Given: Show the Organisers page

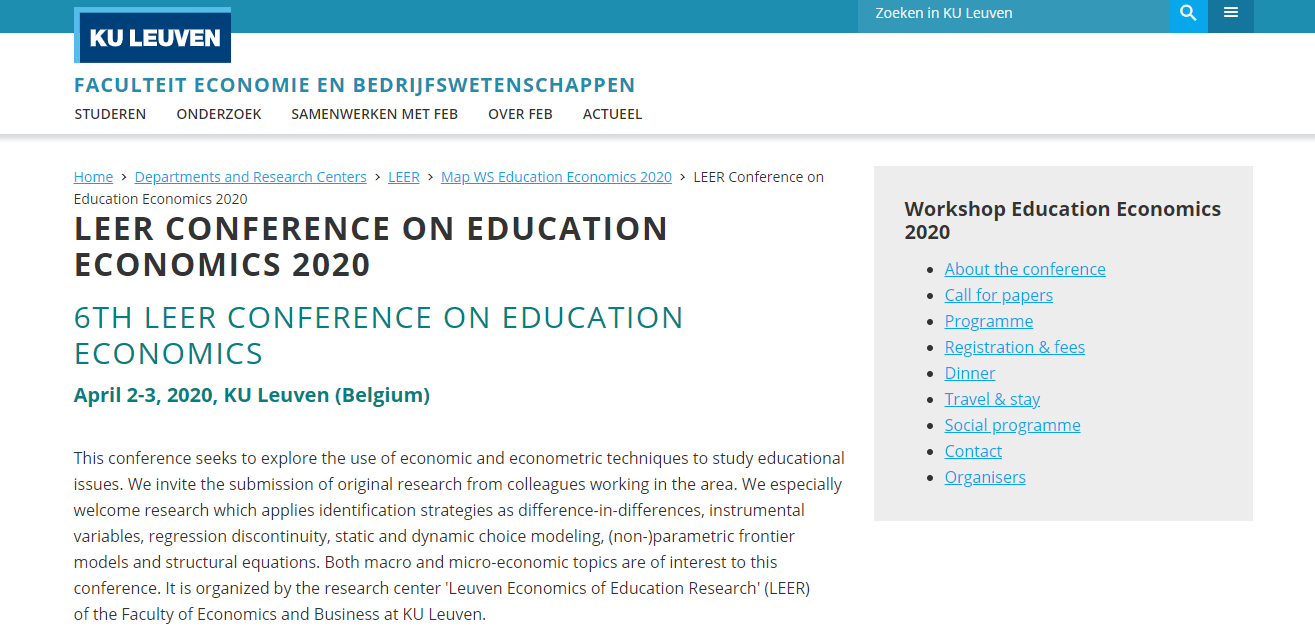Looking at the screenshot, I should 985,477.
